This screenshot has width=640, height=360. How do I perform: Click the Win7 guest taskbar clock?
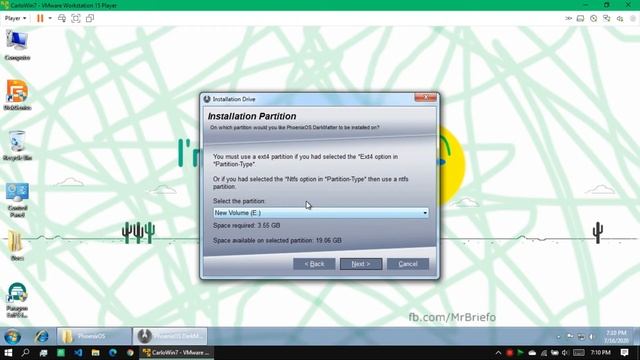tap(616, 337)
